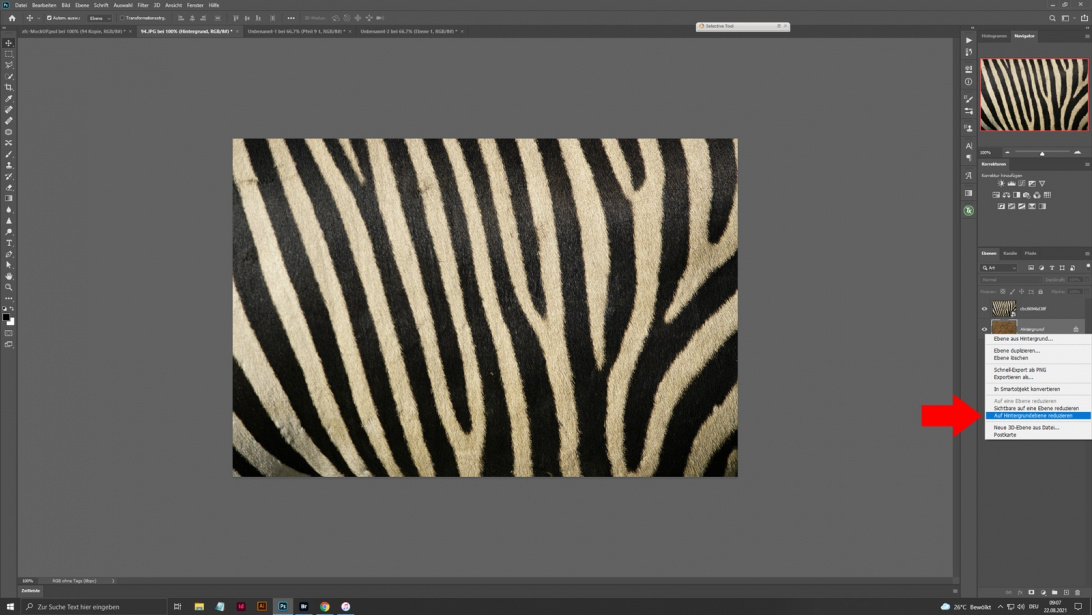Image resolution: width=1092 pixels, height=615 pixels.
Task: Open the search icon at top right
Action: [1052, 18]
